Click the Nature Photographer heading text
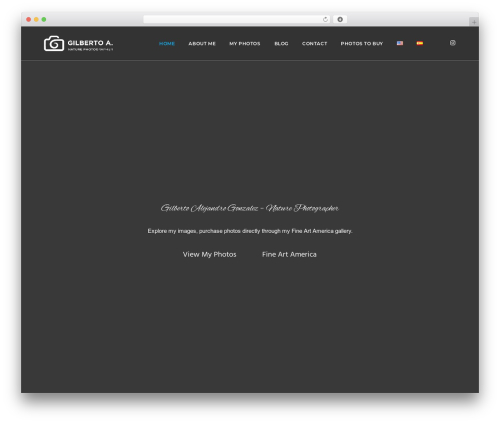Viewport: 500px width, 423px height. [x=249, y=208]
